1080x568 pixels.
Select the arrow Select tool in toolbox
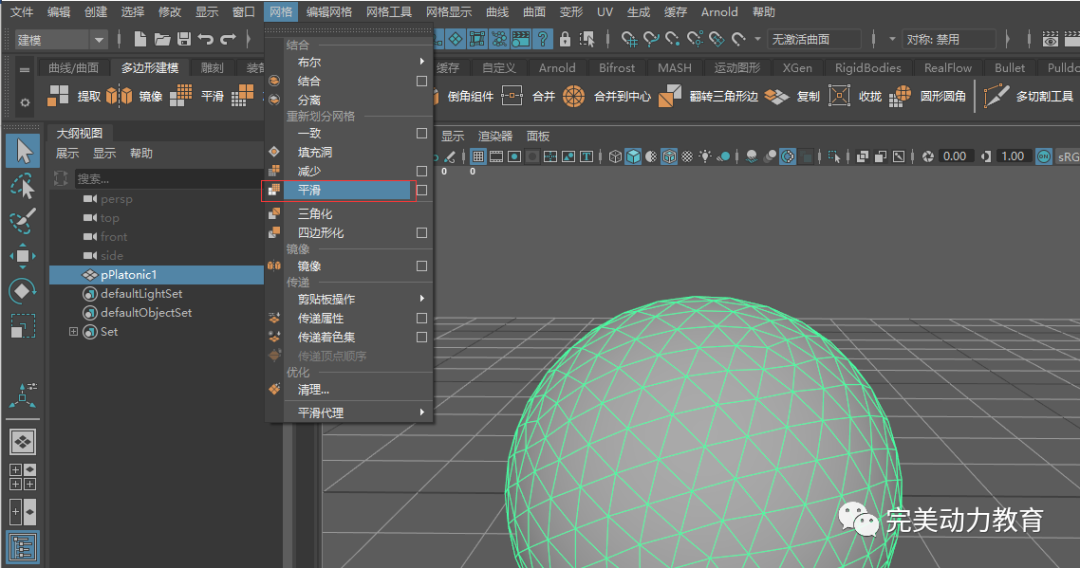click(x=24, y=151)
